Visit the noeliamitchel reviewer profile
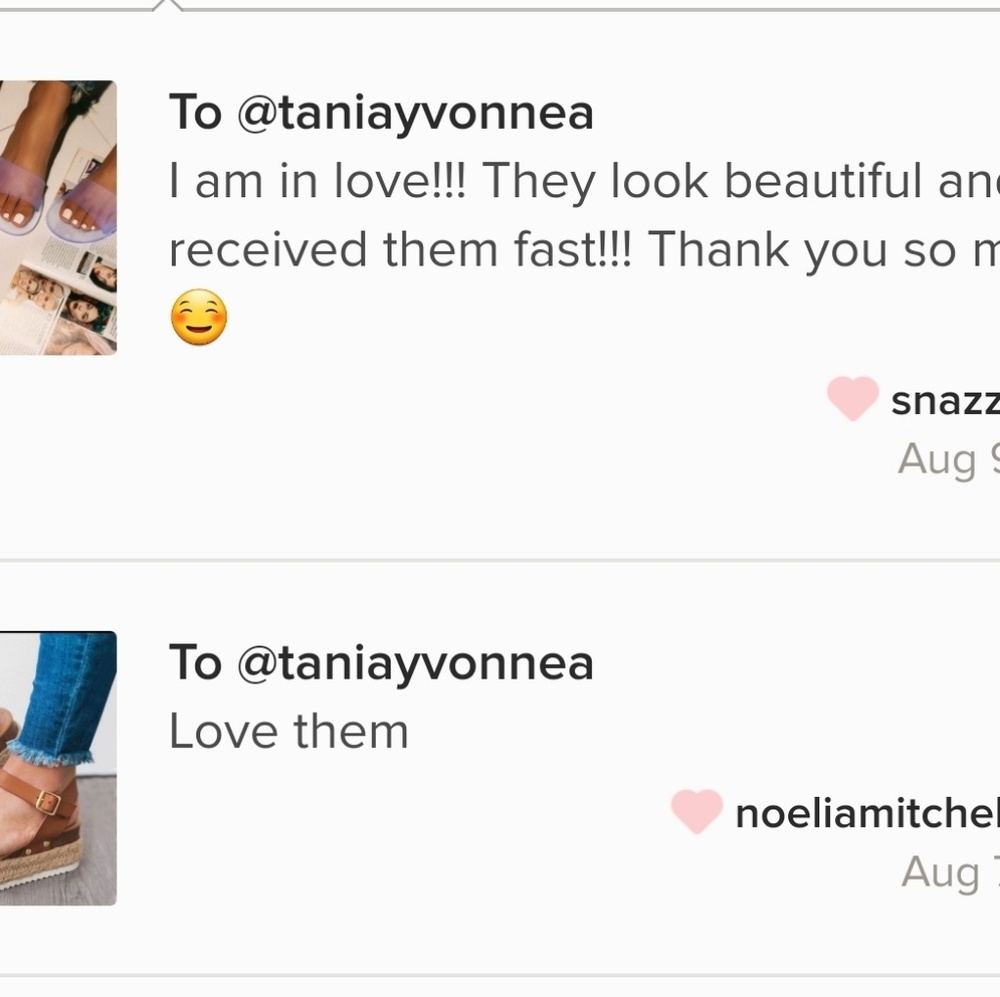The width and height of the screenshot is (1000, 997). (x=866, y=814)
